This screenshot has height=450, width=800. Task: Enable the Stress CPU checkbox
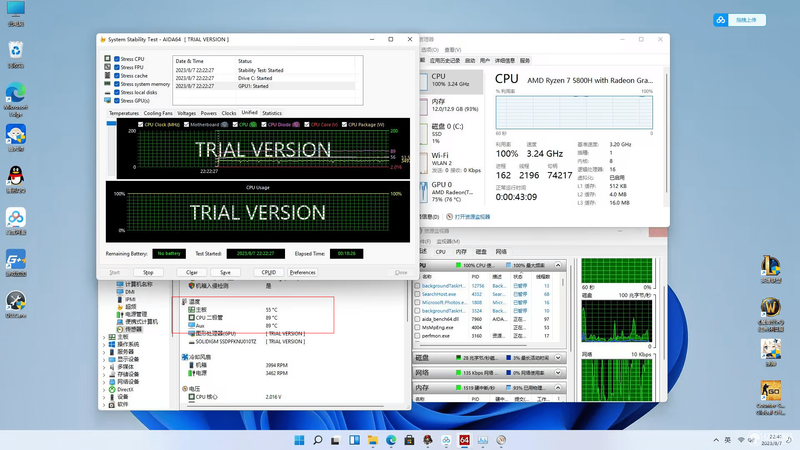pos(117,59)
